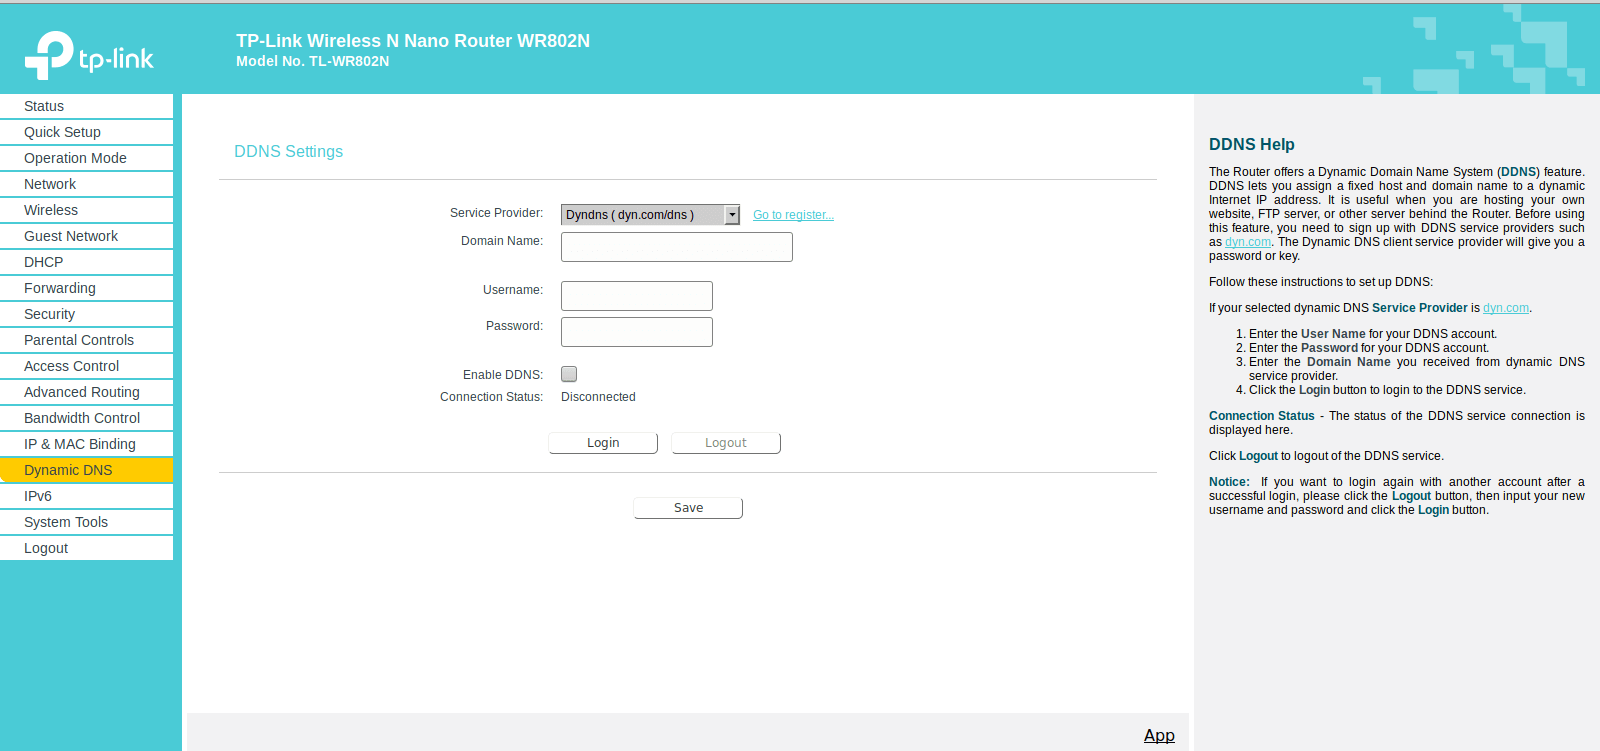The image size is (1600, 751).
Task: Click the dropdown arrow beside Dyndns
Action: click(x=732, y=215)
